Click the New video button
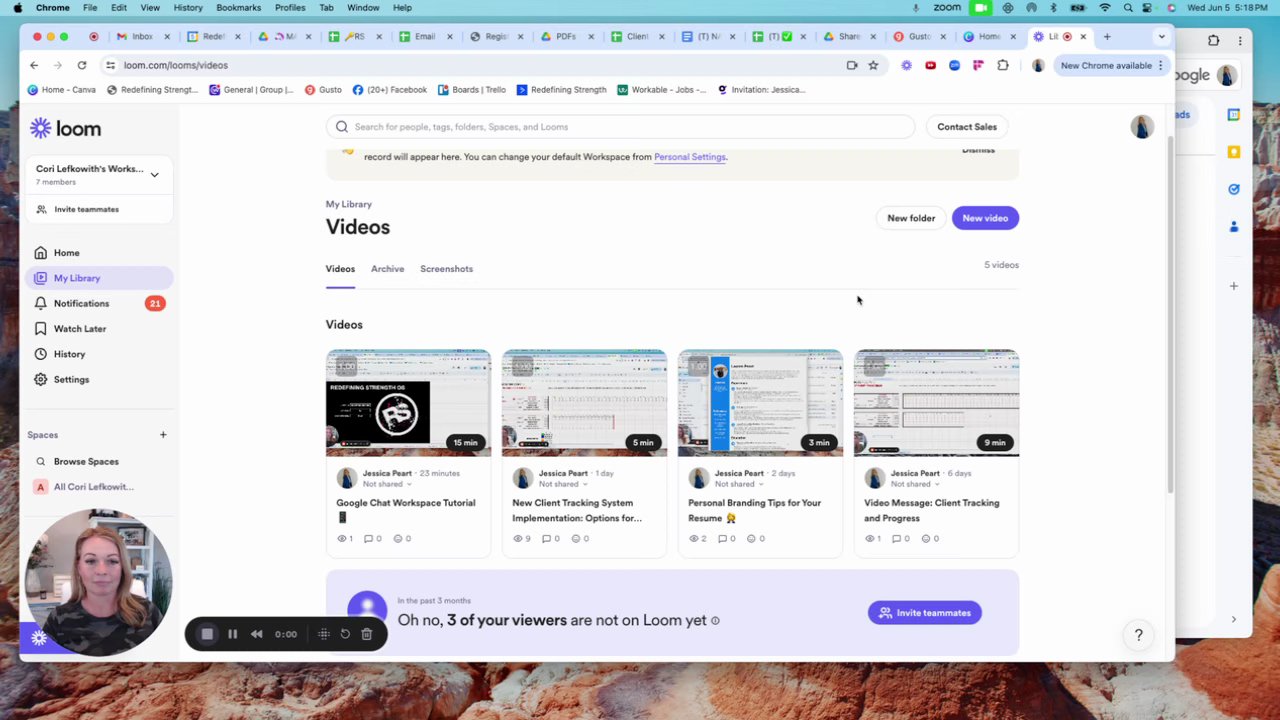 (985, 218)
